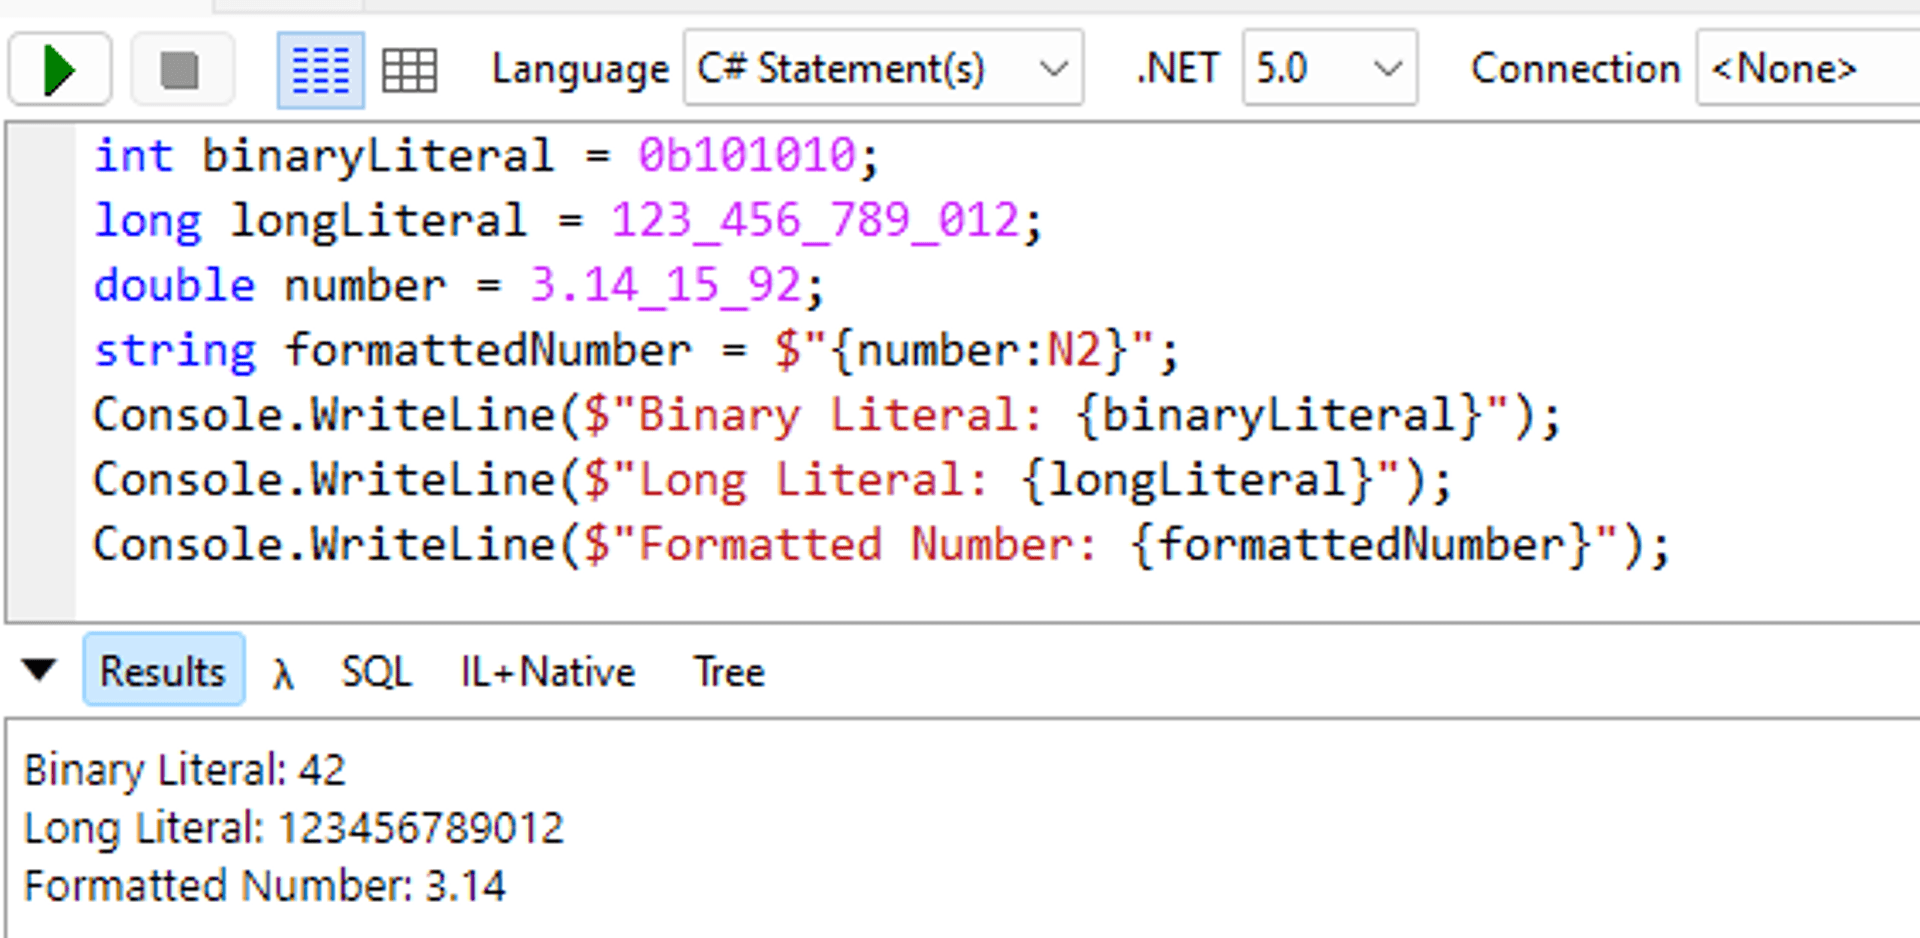The height and width of the screenshot is (938, 1920).
Task: Run the query with the green play button
Action: pos(58,68)
